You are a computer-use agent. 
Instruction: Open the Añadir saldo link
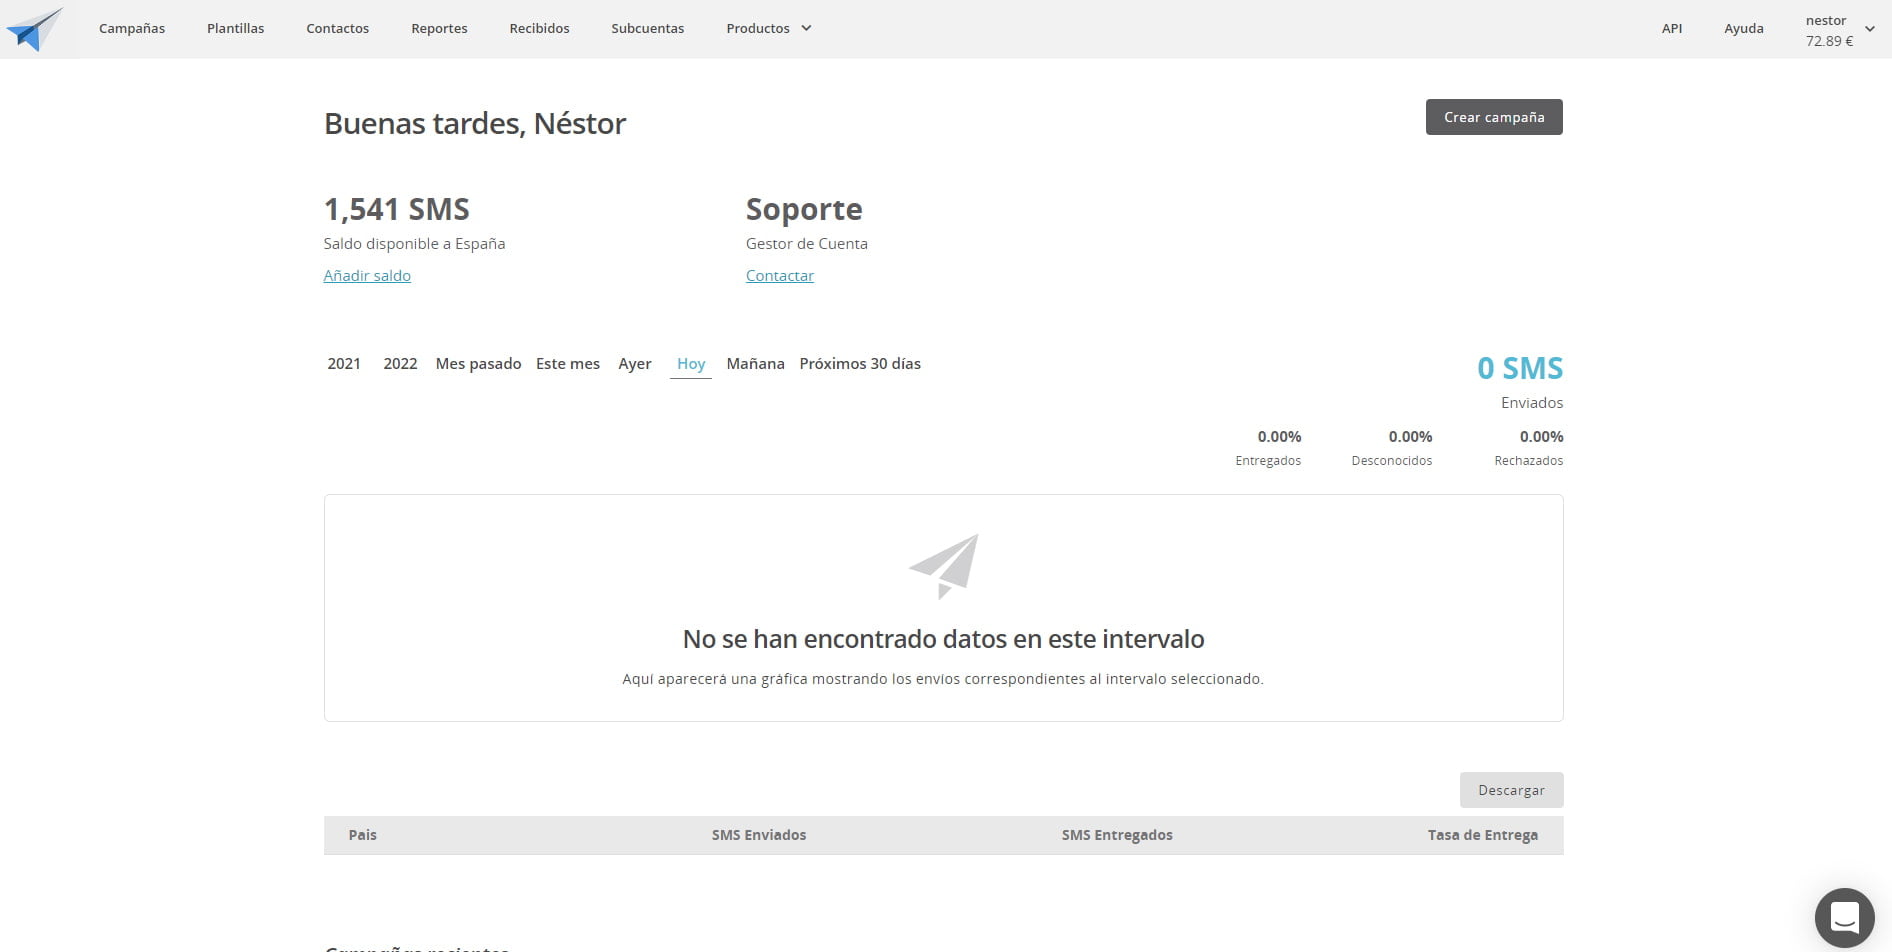[x=366, y=275]
